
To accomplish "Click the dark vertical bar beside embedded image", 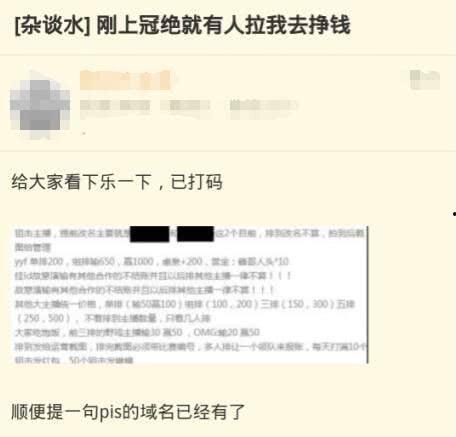I will (367, 295).
